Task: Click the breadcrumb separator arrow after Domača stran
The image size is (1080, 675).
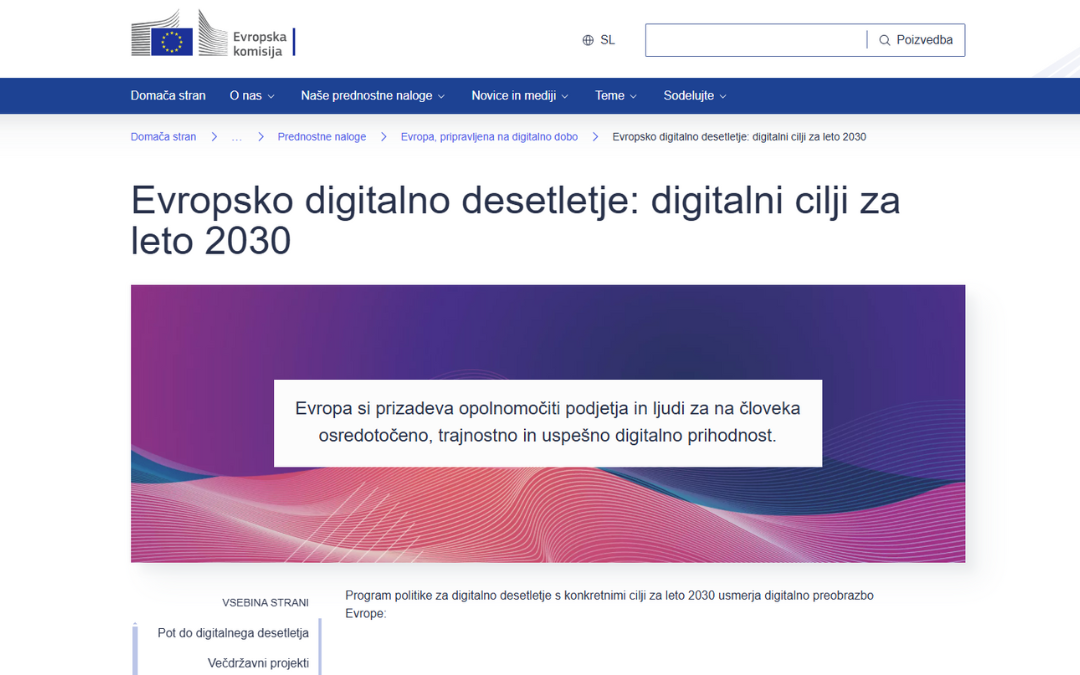Action: pyautogui.click(x=213, y=137)
